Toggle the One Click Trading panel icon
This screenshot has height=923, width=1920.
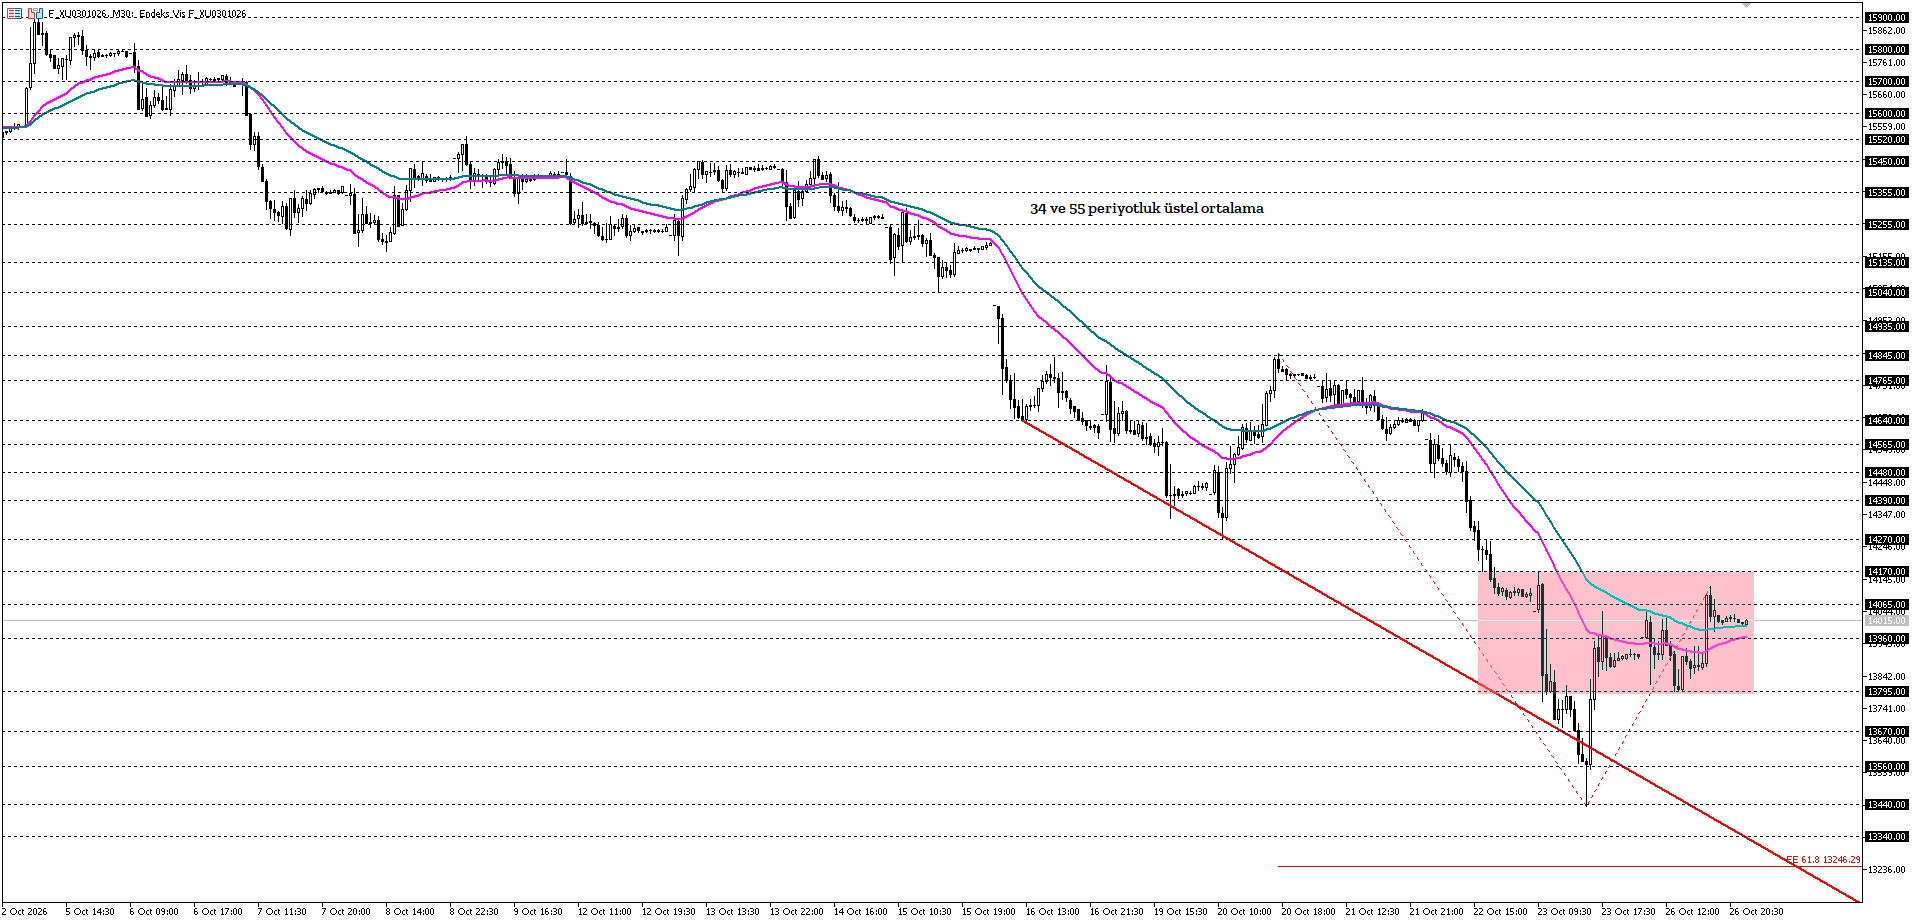[x=35, y=13]
